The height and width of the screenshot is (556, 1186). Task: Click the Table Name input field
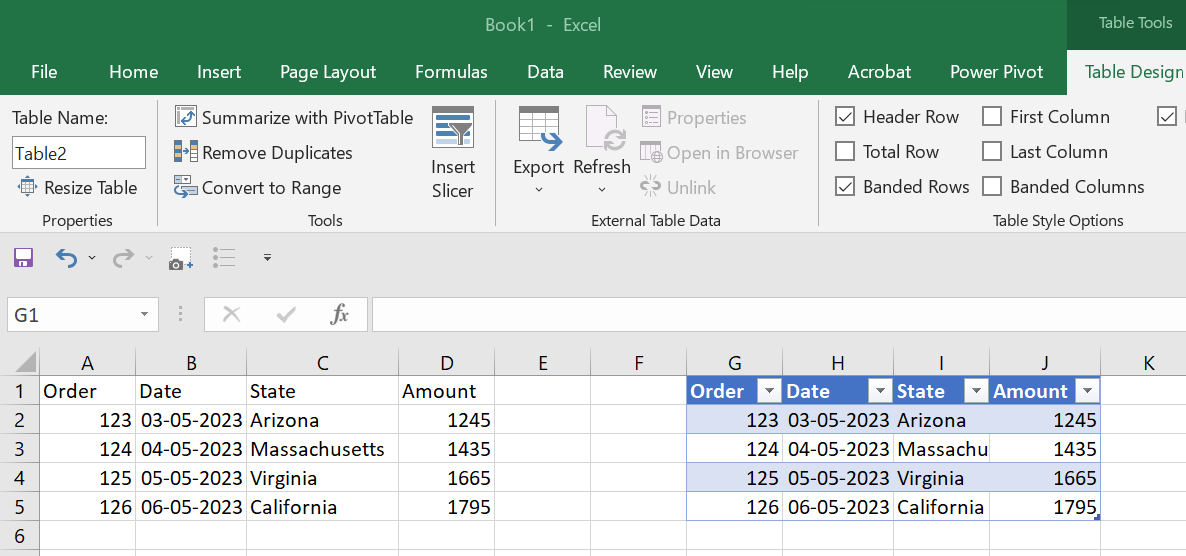79,153
